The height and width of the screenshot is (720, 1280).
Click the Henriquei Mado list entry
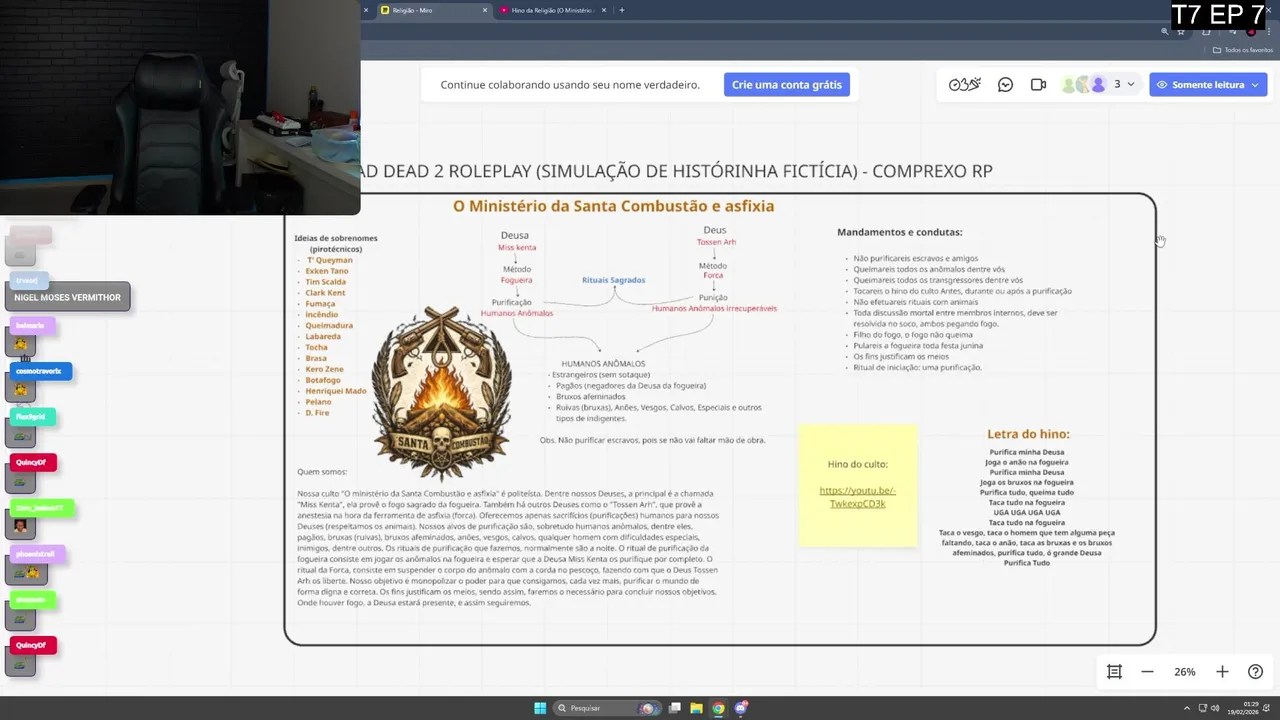336,391
